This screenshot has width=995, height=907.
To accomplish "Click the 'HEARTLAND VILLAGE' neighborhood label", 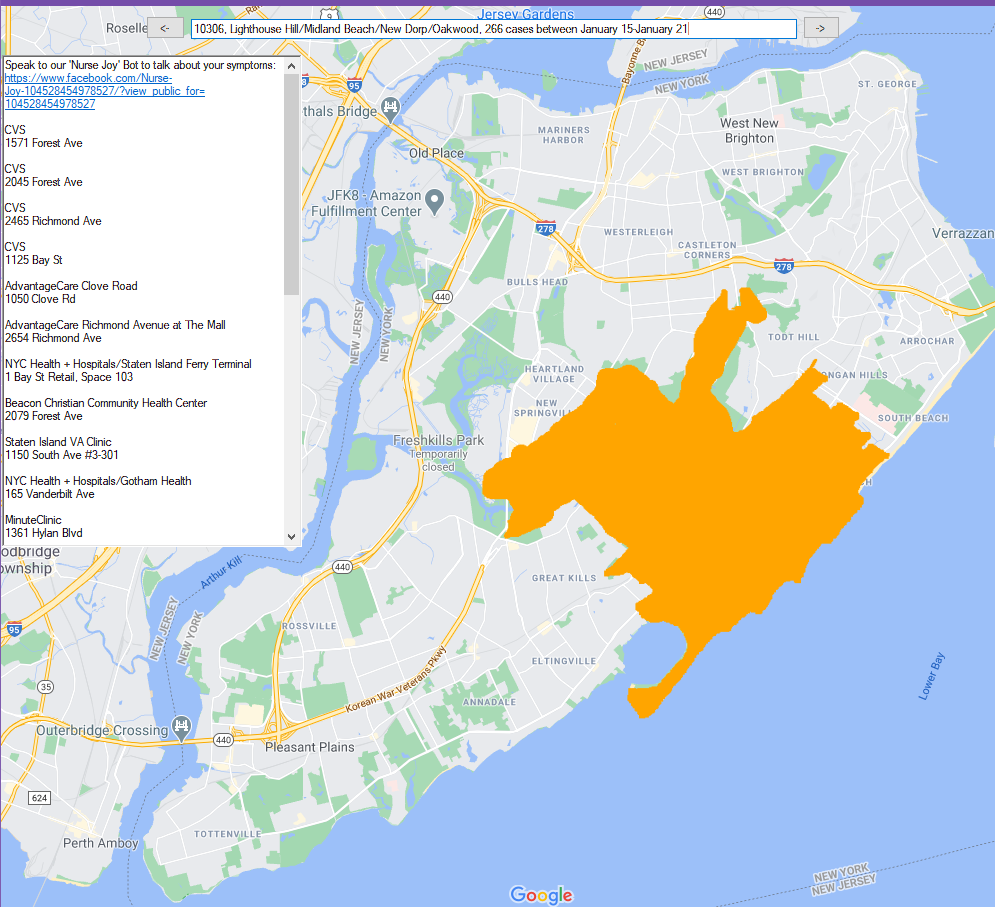I will (x=554, y=374).
